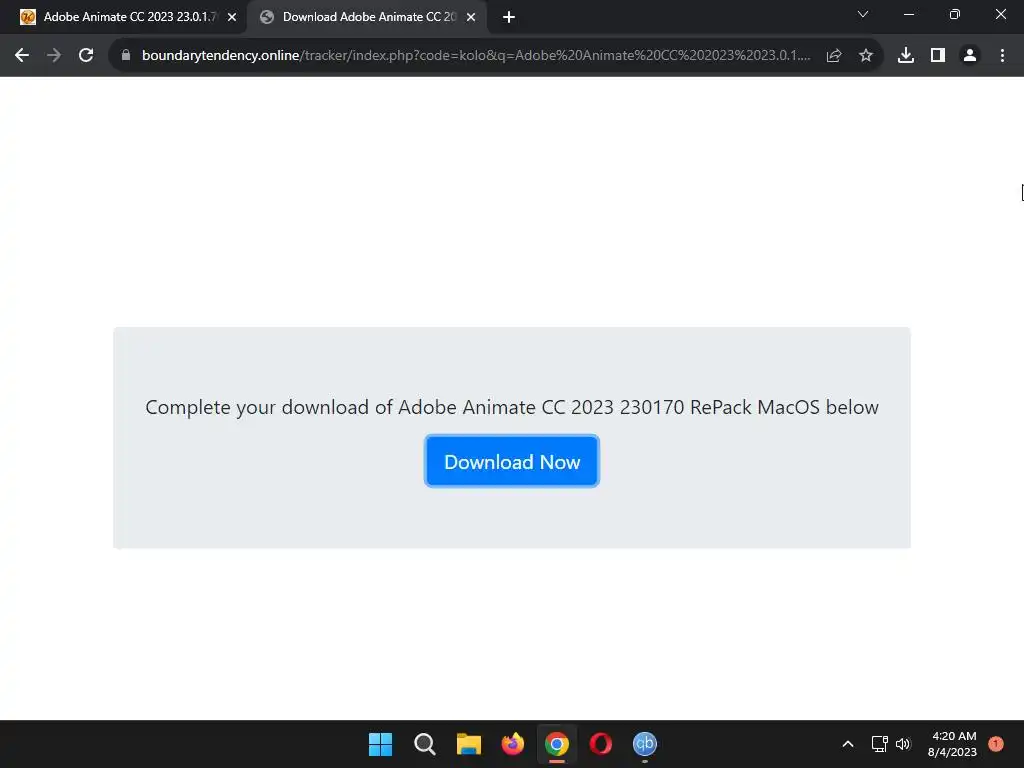
Task: View site information via lock icon
Action: click(126, 56)
